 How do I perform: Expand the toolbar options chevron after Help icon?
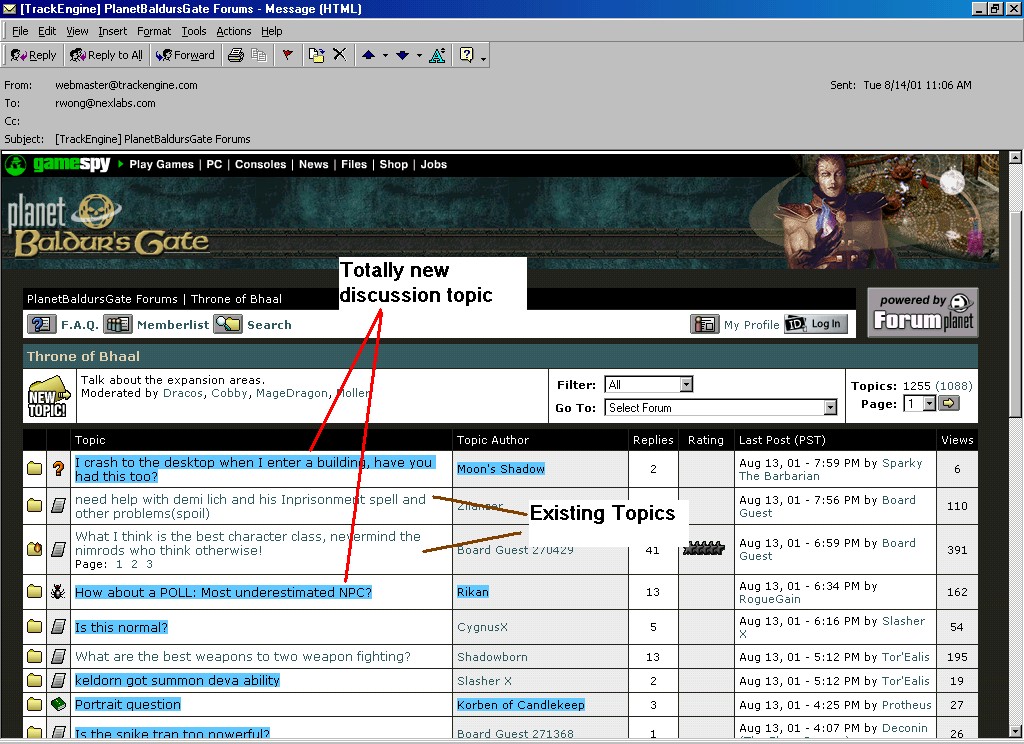tap(483, 59)
